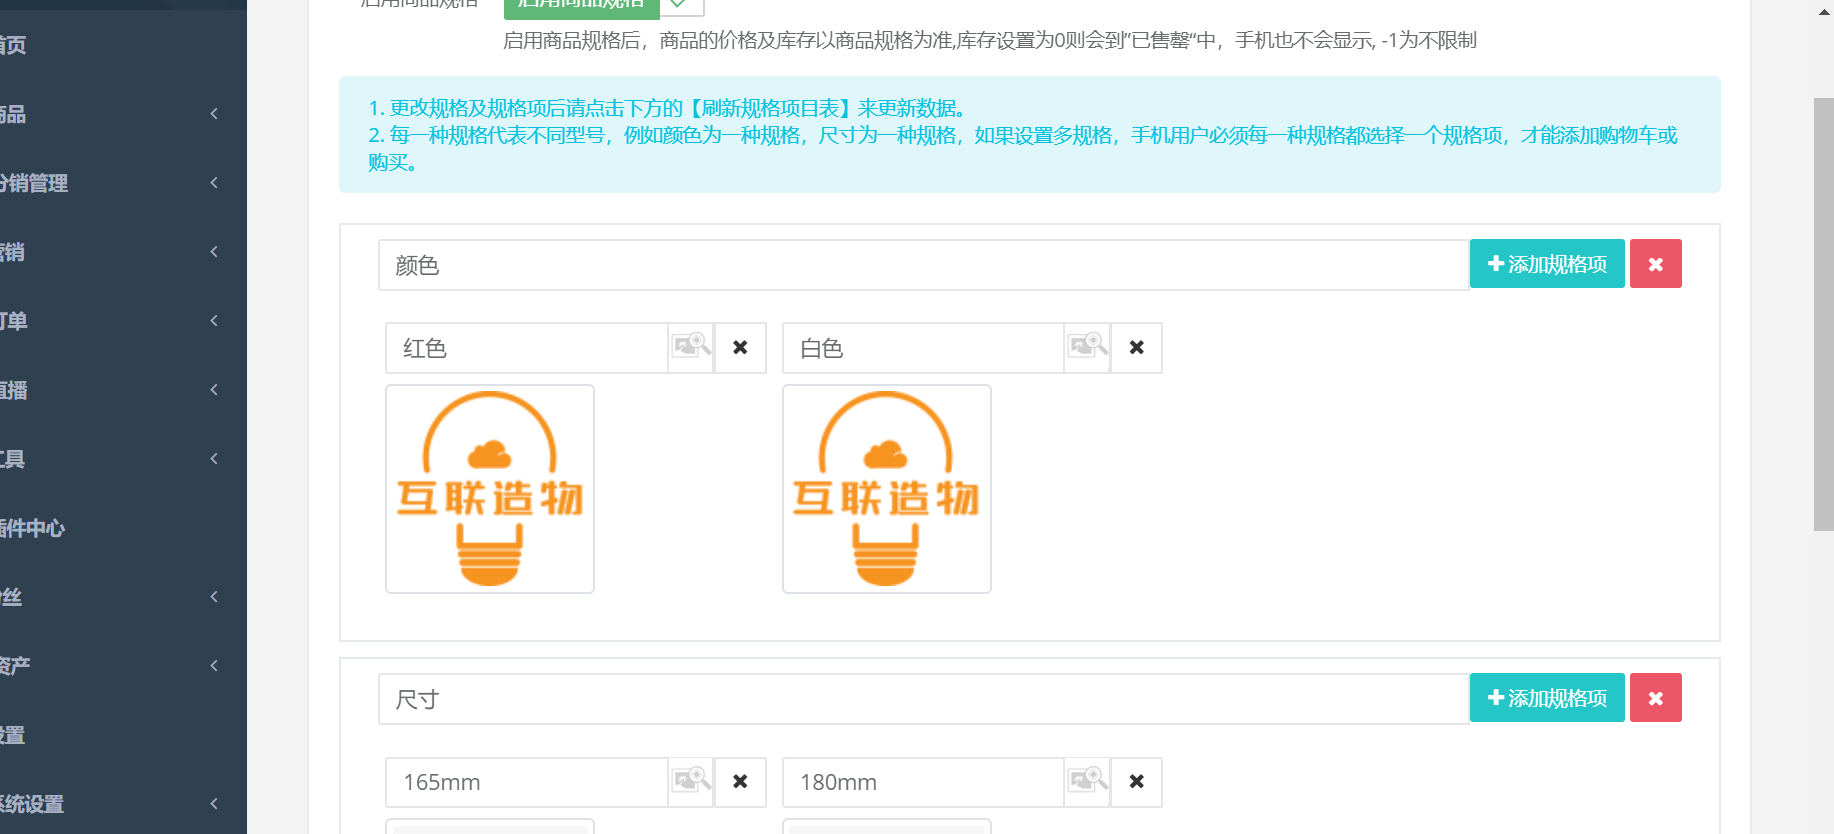1834x834 pixels.
Task: Expand the 营销 sidebar menu chevron
Action: point(213,252)
